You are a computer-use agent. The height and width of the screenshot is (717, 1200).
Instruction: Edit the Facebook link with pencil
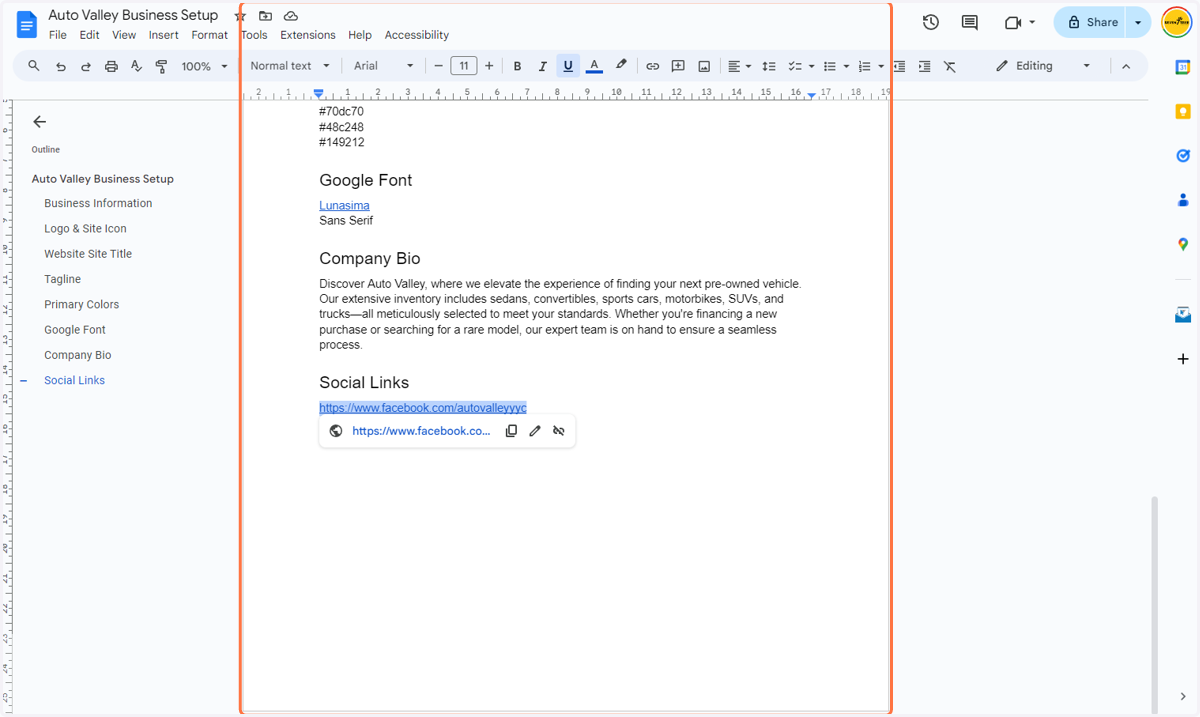(x=535, y=431)
